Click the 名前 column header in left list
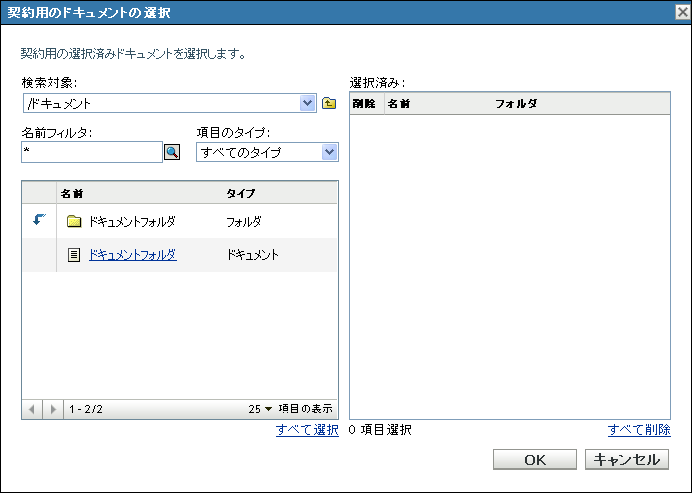The height and width of the screenshot is (493, 692). click(72, 193)
